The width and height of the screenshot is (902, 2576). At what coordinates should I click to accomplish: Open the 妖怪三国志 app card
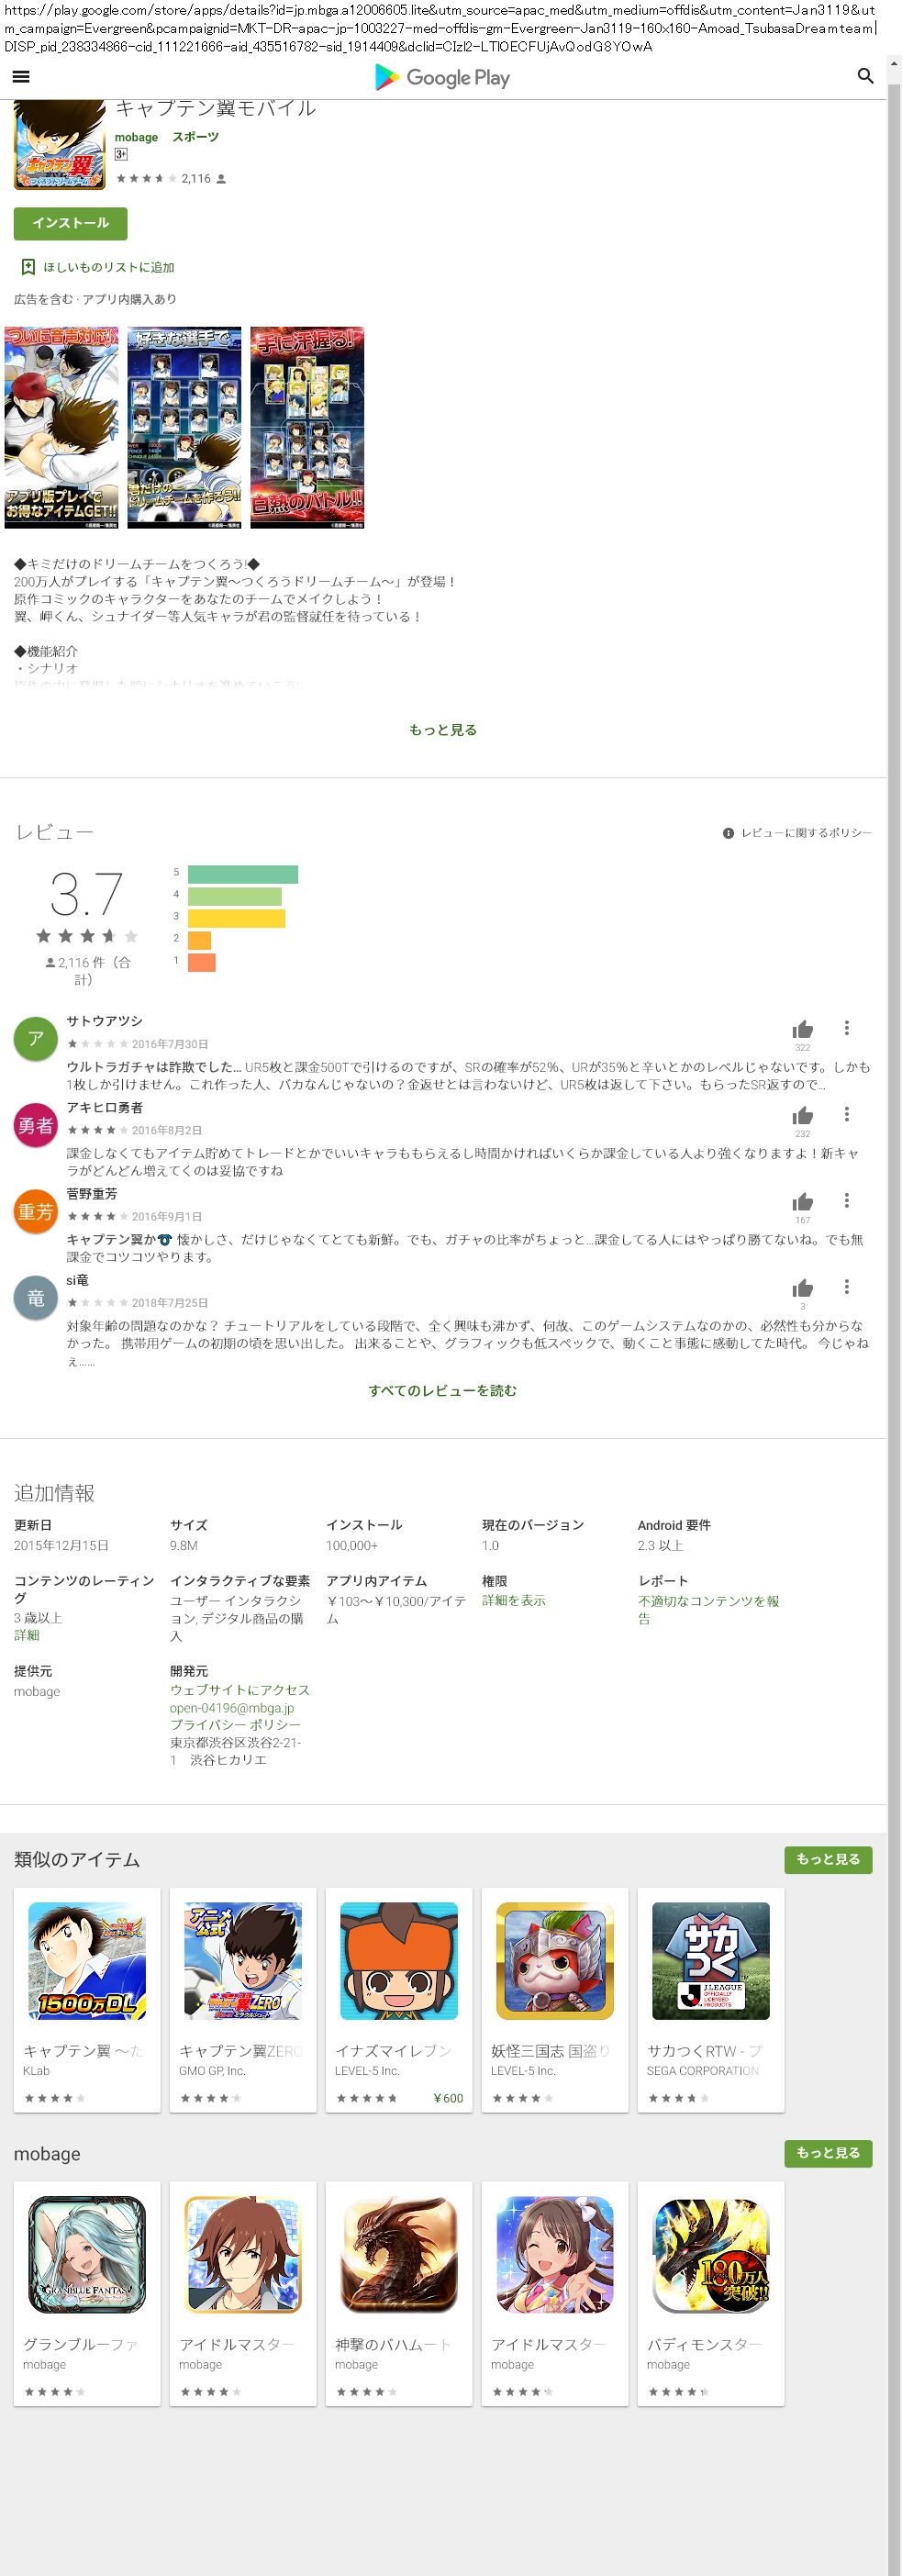click(x=555, y=1999)
